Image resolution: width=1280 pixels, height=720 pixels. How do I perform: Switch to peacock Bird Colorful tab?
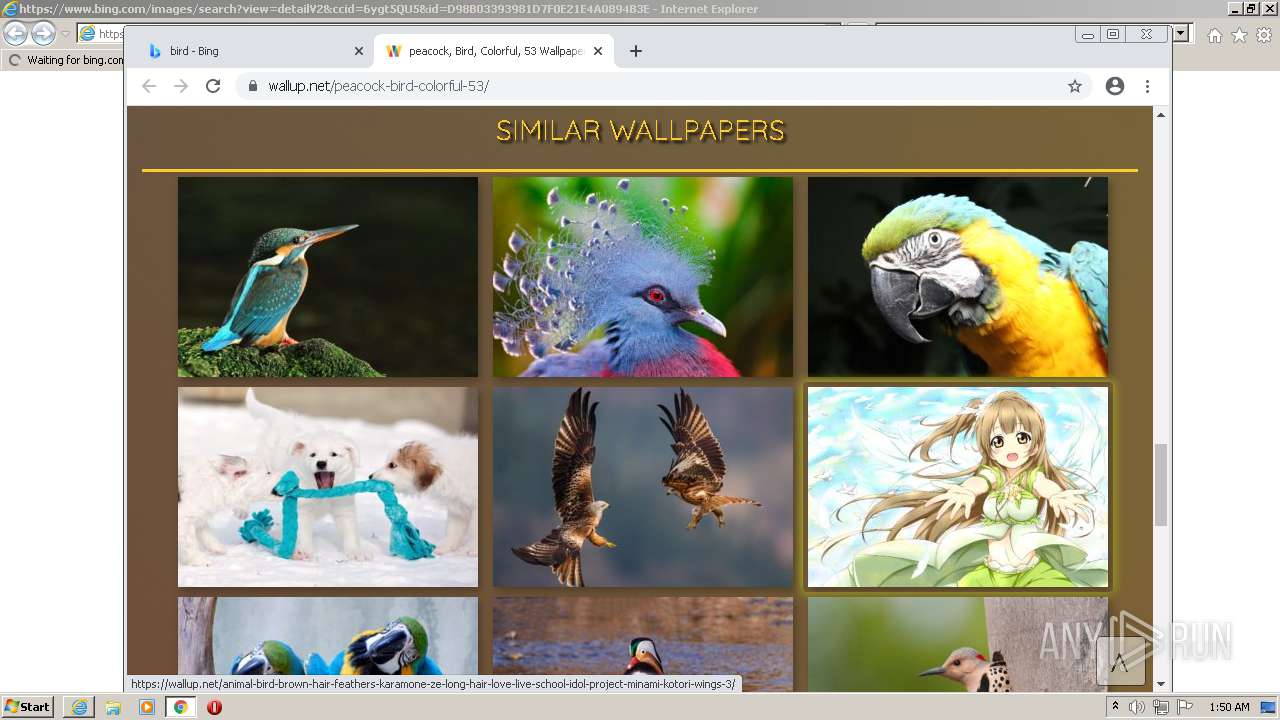coord(494,51)
